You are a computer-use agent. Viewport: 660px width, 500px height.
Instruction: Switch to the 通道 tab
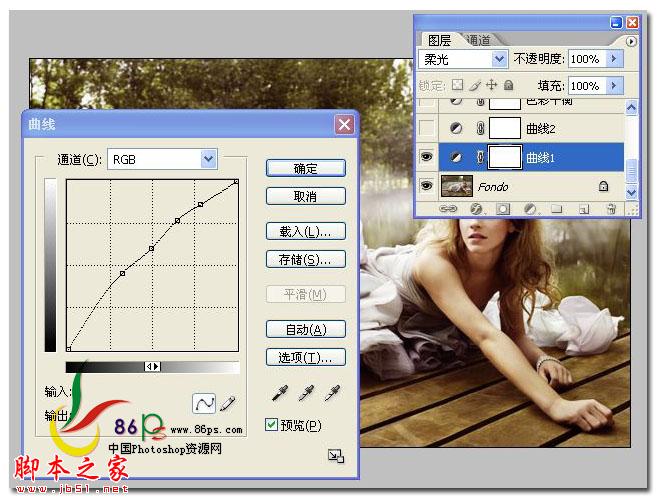point(478,40)
